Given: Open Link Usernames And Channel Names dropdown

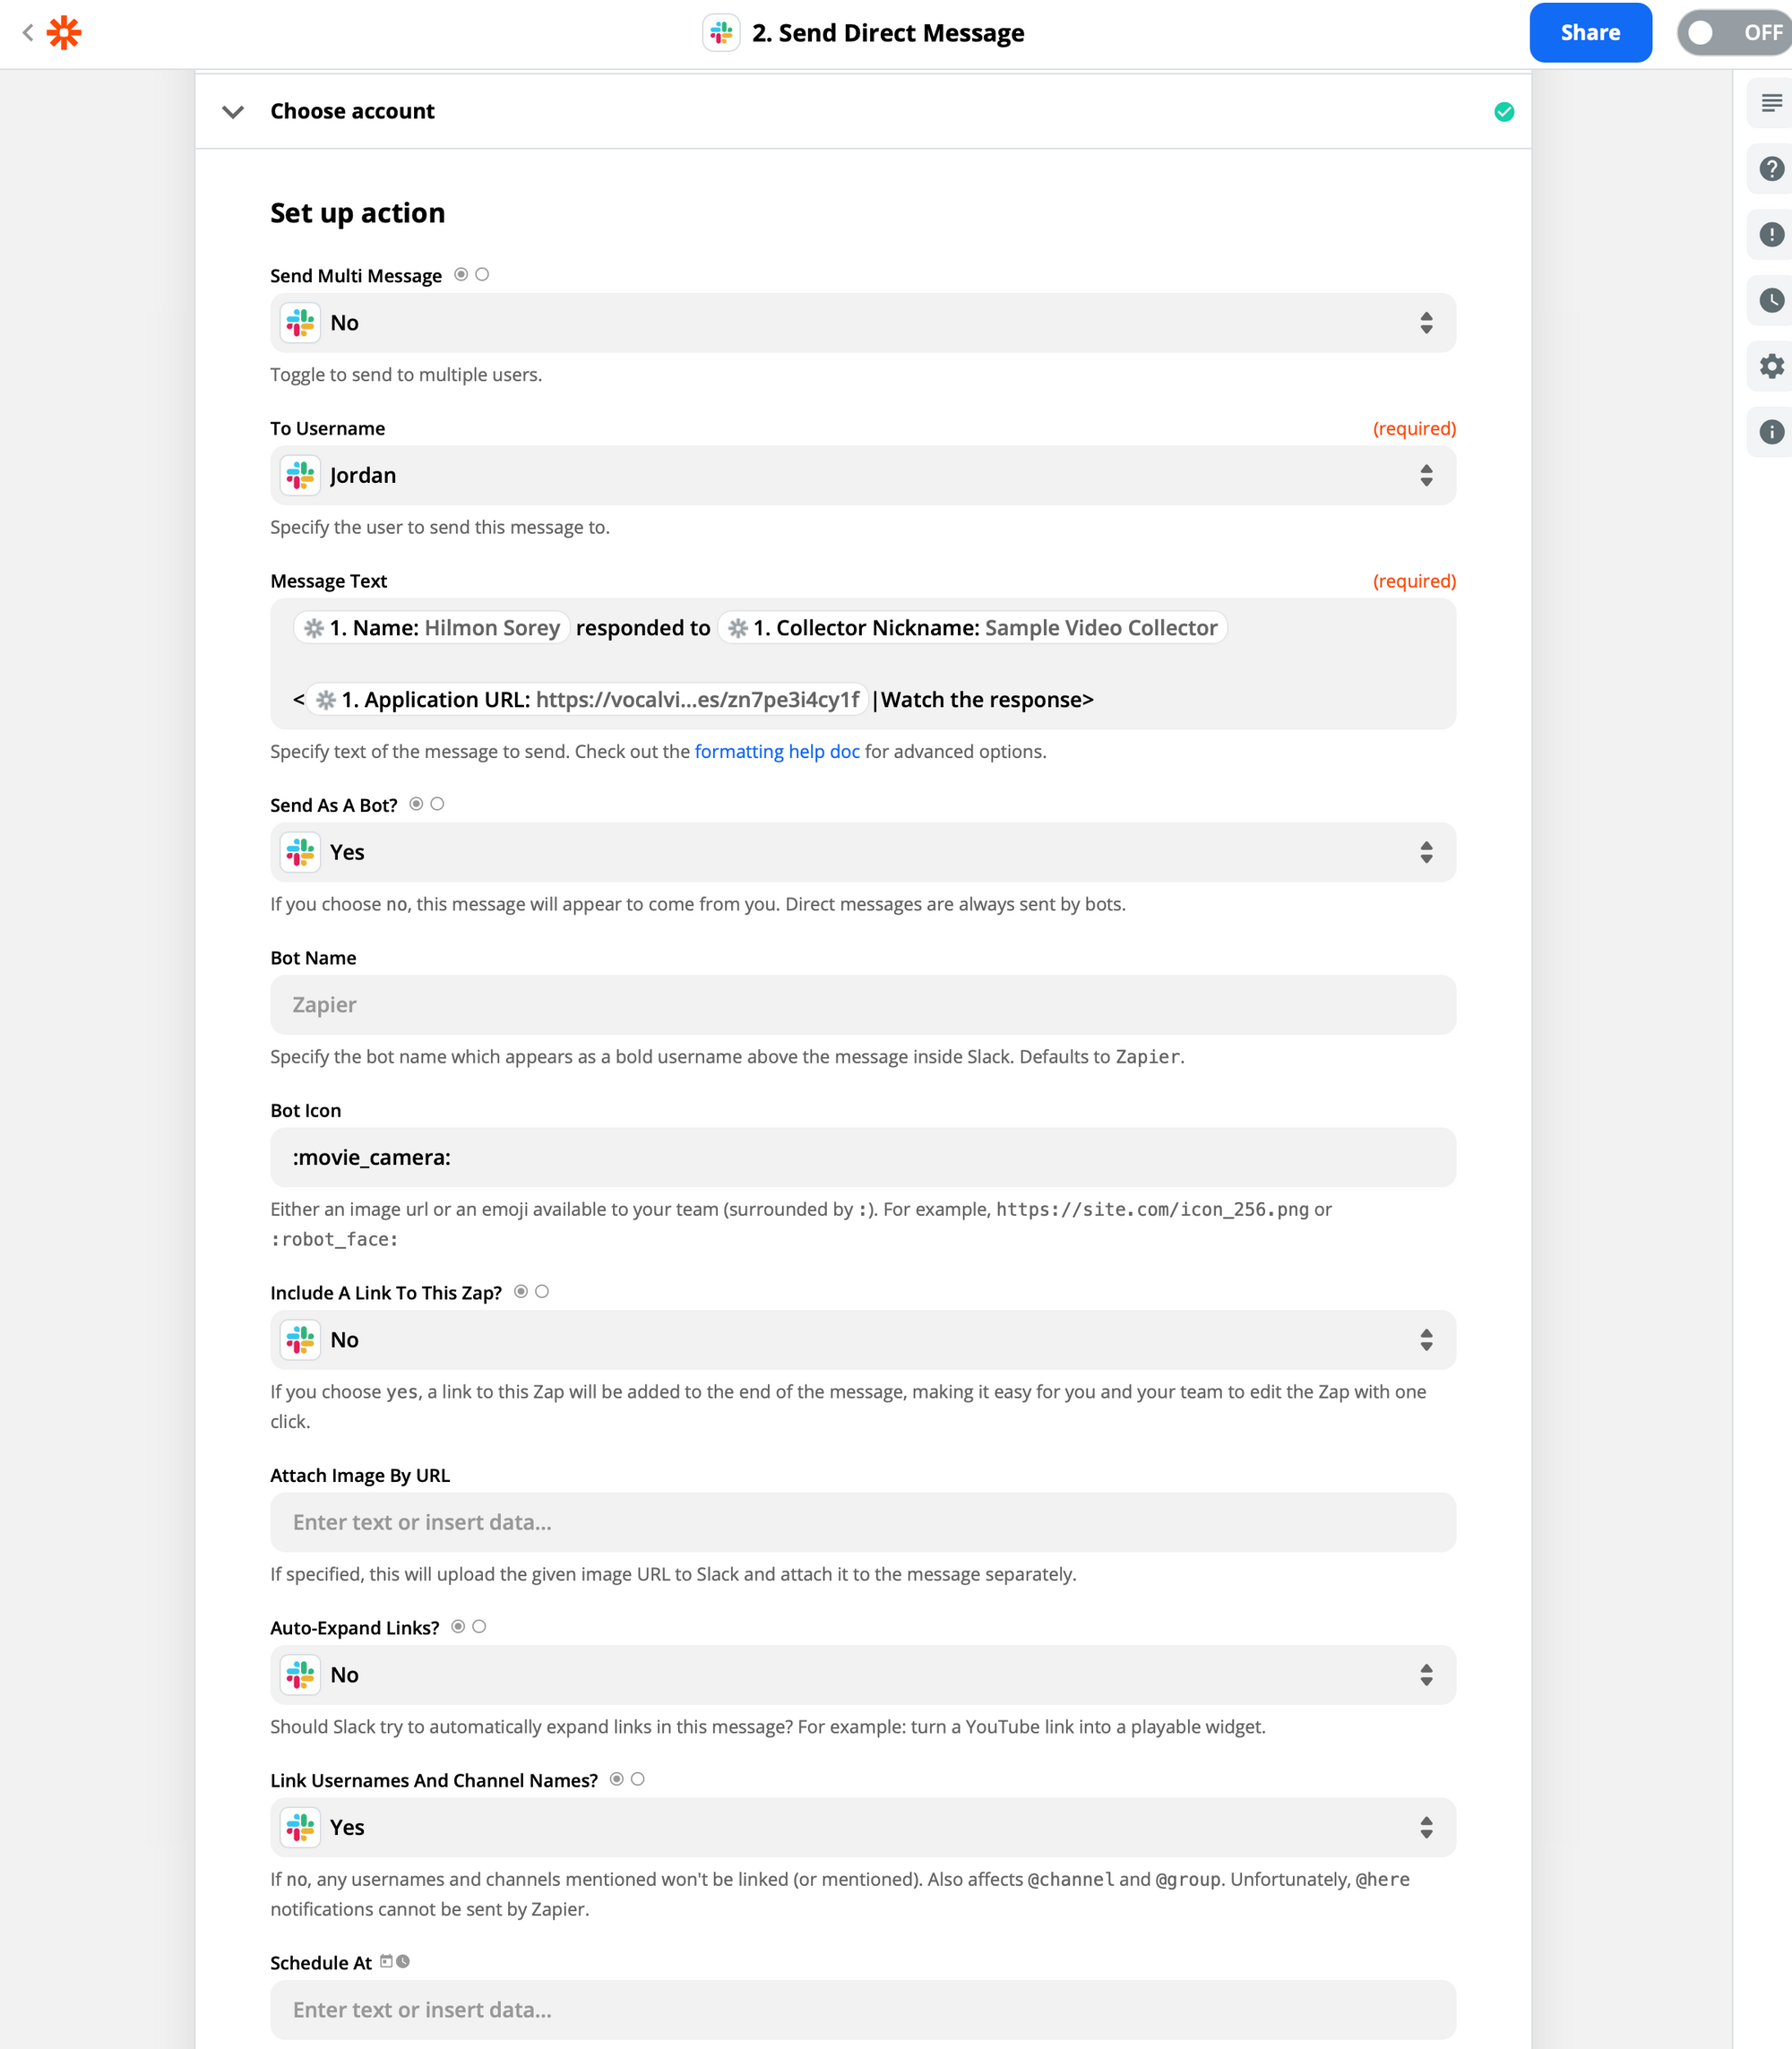Looking at the screenshot, I should click(x=862, y=1827).
